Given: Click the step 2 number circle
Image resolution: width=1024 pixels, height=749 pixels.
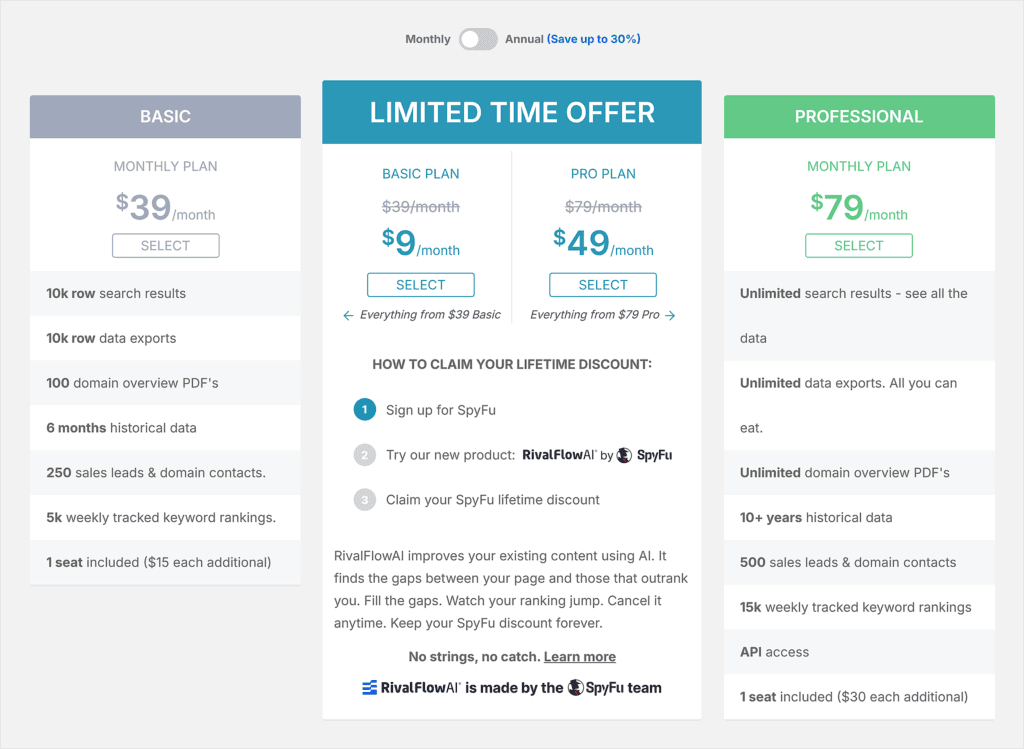Looking at the screenshot, I should (x=364, y=455).
